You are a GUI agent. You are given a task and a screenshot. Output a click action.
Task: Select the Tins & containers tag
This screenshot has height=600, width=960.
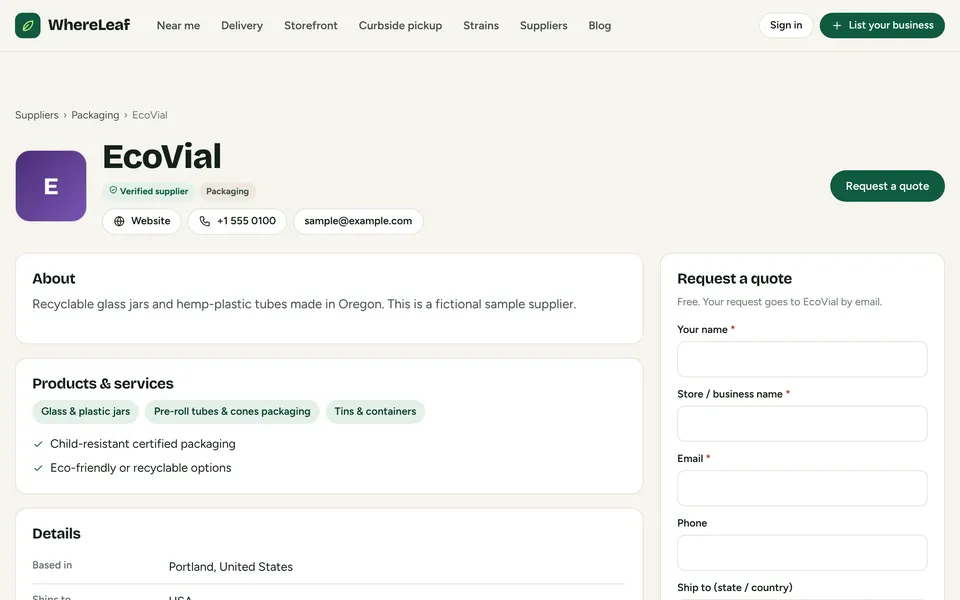[375, 411]
